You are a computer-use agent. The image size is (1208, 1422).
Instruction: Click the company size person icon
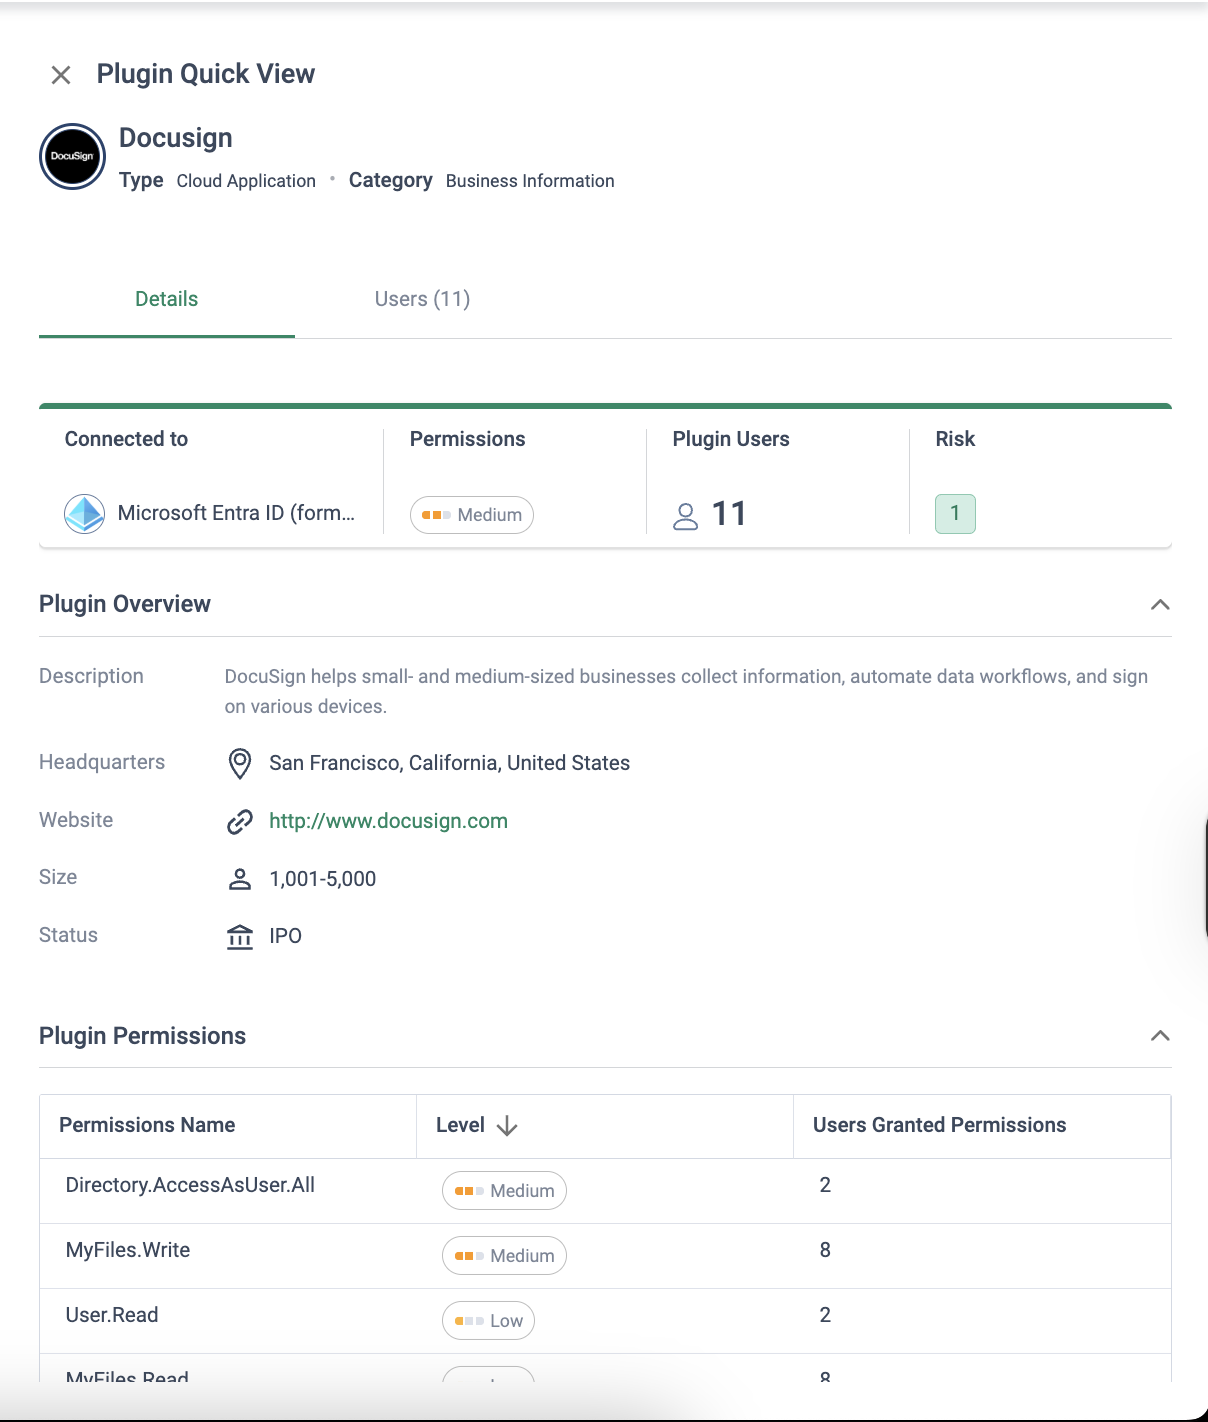[240, 879]
